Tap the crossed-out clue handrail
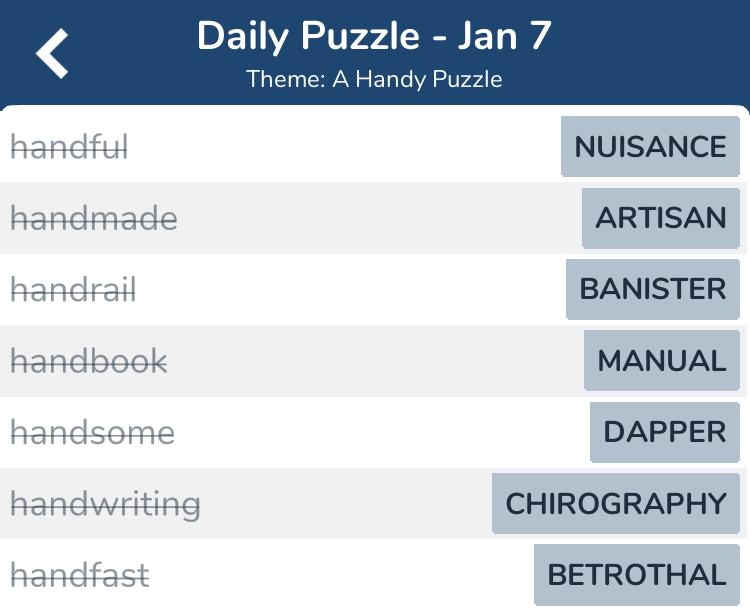The image size is (750, 610). tap(73, 289)
